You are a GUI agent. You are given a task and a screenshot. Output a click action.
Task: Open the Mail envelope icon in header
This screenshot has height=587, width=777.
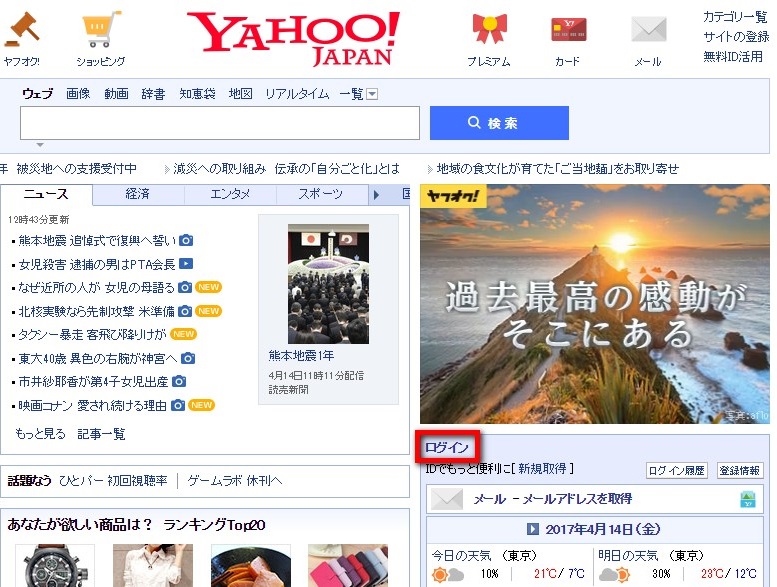click(x=648, y=29)
